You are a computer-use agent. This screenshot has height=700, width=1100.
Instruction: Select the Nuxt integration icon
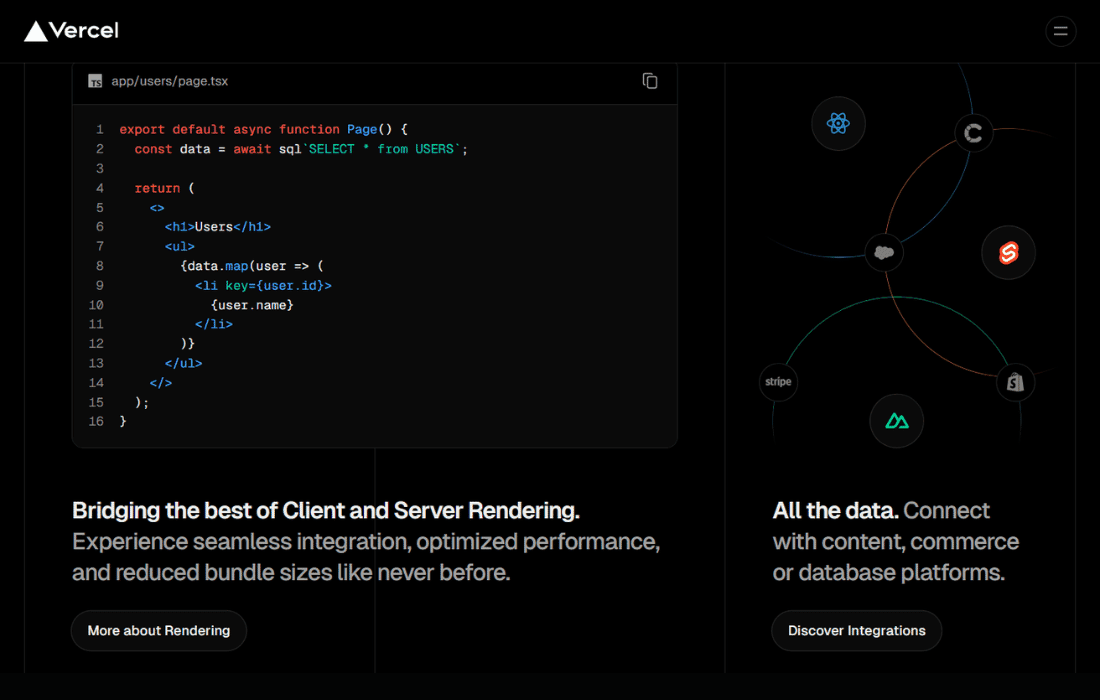point(897,421)
